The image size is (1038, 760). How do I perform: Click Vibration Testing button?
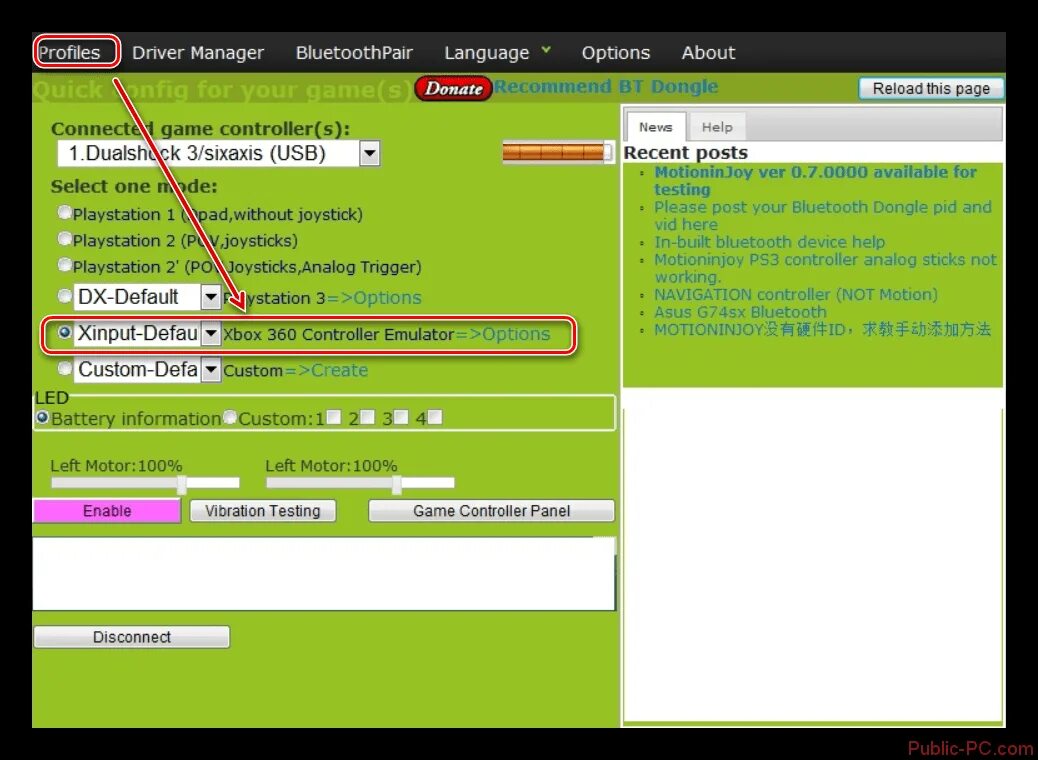263,511
